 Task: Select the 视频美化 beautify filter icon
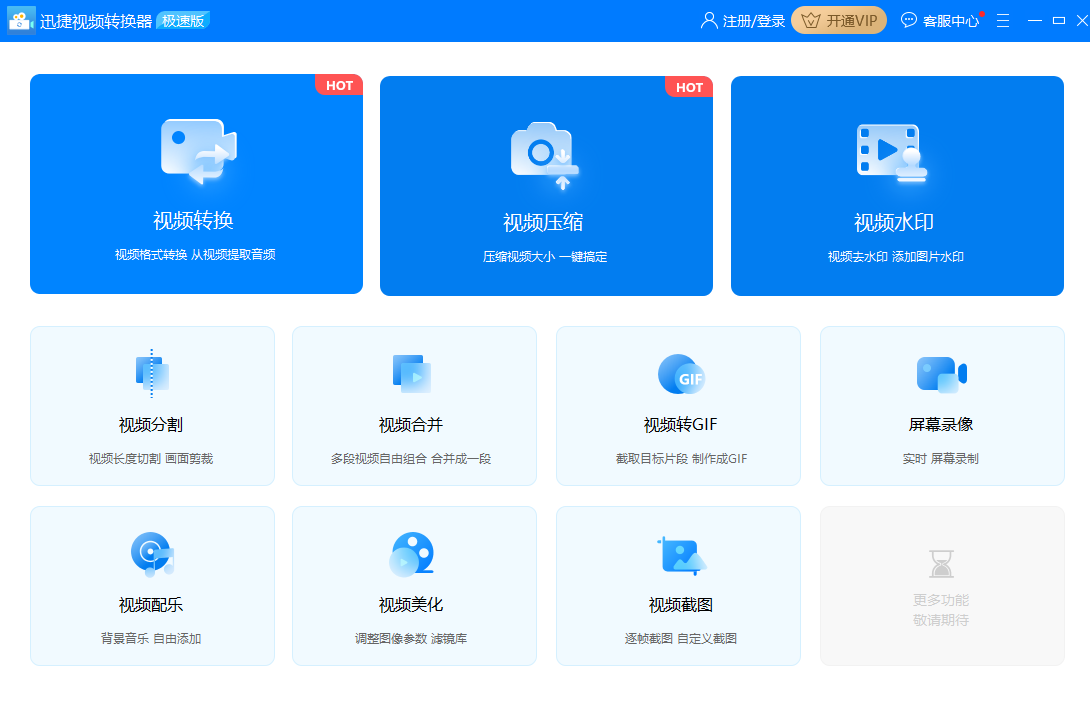(x=414, y=551)
